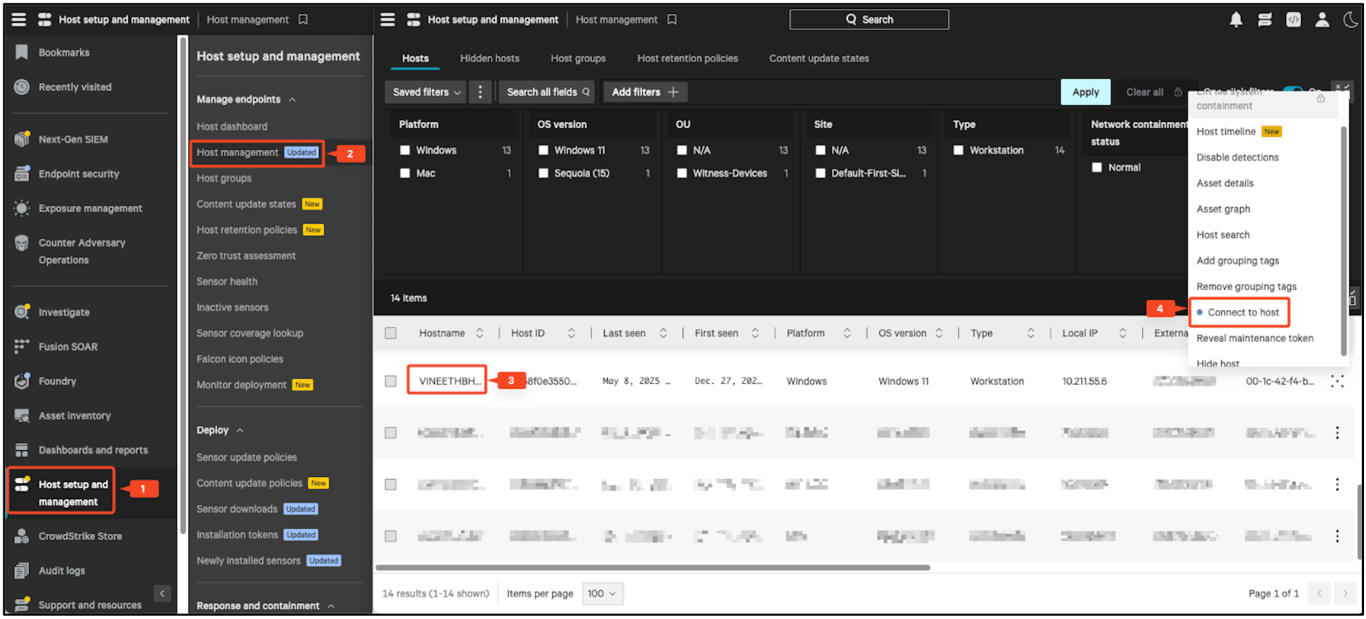This screenshot has height=619, width=1366.
Task: Open Support and resources icon
Action: [x=22, y=604]
